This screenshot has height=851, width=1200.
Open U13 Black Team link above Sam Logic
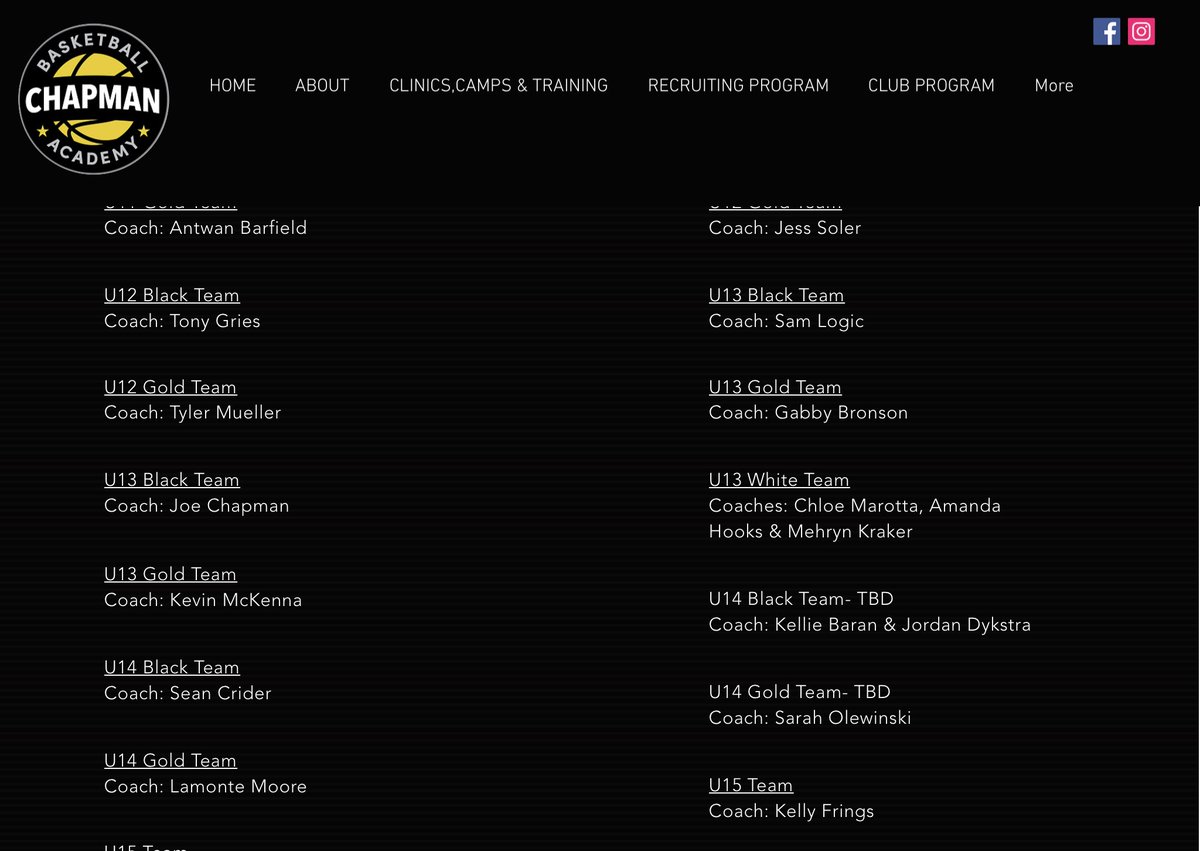pyautogui.click(x=776, y=295)
